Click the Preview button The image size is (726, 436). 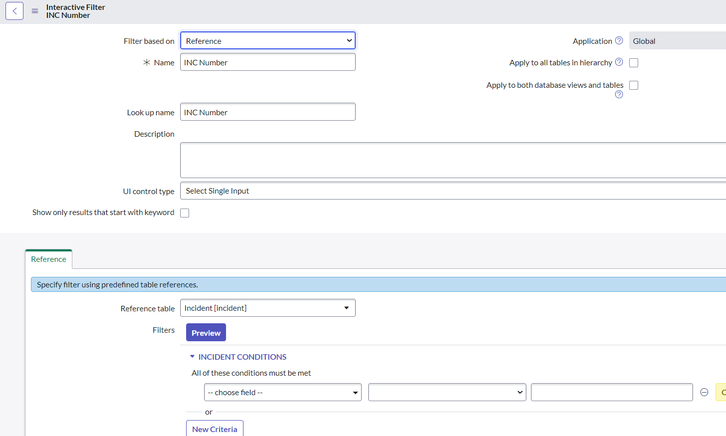206,333
